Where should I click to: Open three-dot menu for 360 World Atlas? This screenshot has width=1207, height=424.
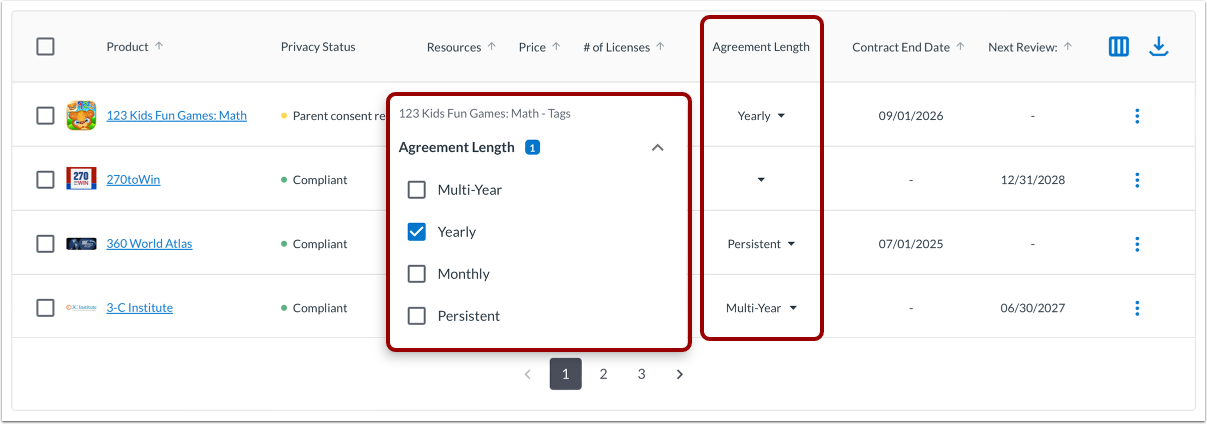[x=1137, y=244]
